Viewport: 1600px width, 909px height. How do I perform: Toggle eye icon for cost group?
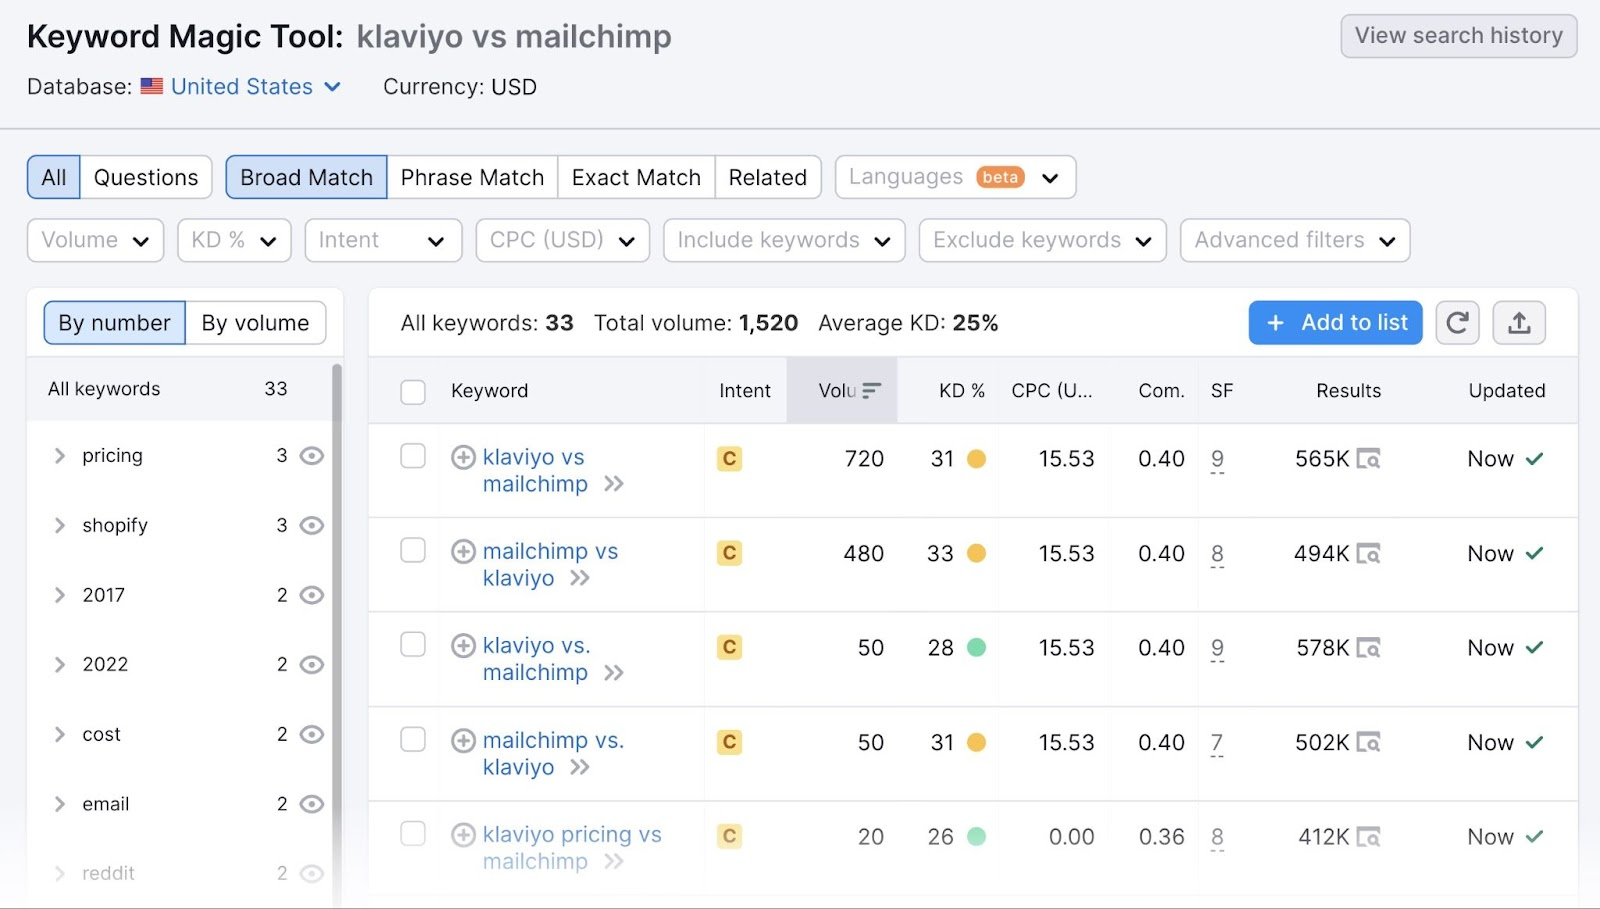(312, 735)
